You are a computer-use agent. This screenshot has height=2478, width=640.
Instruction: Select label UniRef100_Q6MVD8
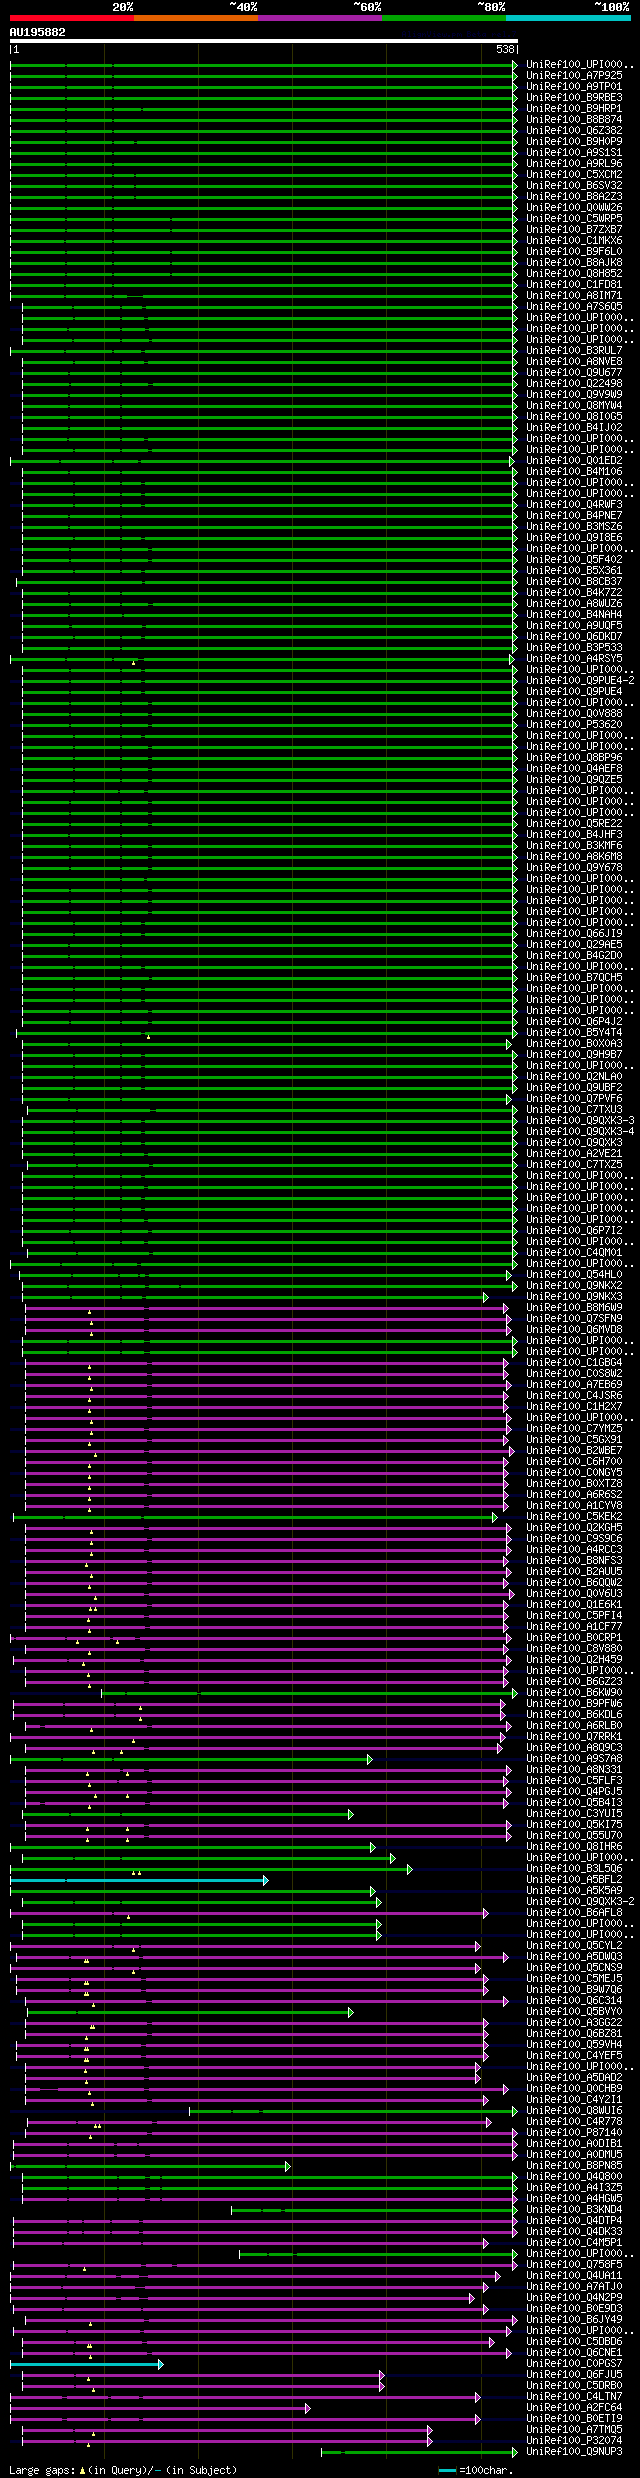(x=574, y=1329)
